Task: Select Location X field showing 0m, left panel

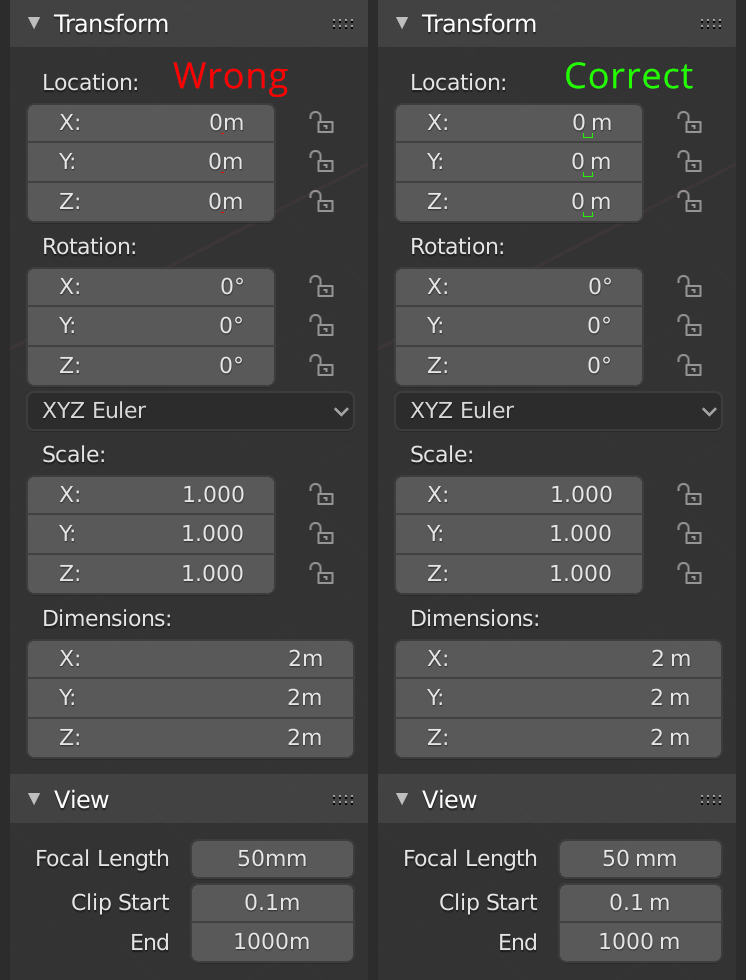Action: [x=151, y=123]
